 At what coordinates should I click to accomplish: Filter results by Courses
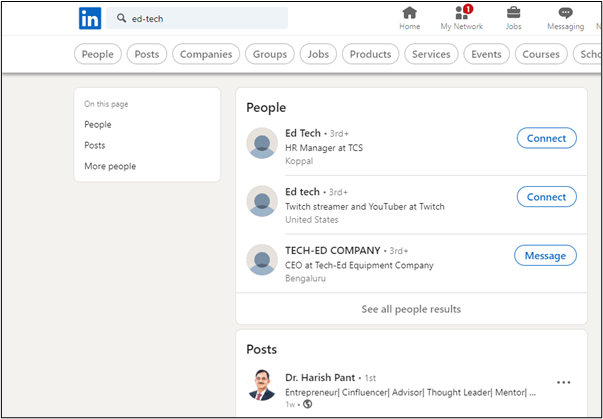click(x=541, y=54)
